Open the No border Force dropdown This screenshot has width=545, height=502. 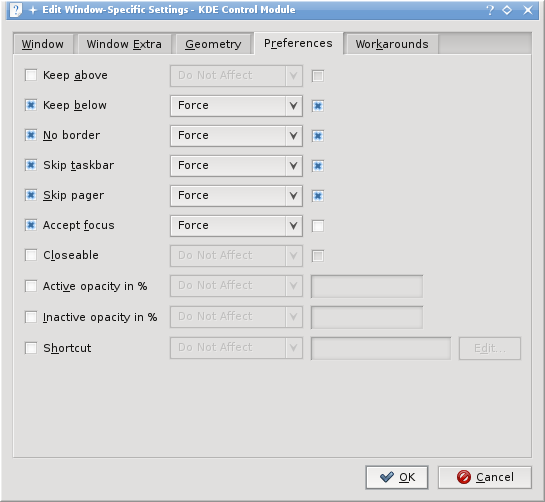click(x=236, y=136)
